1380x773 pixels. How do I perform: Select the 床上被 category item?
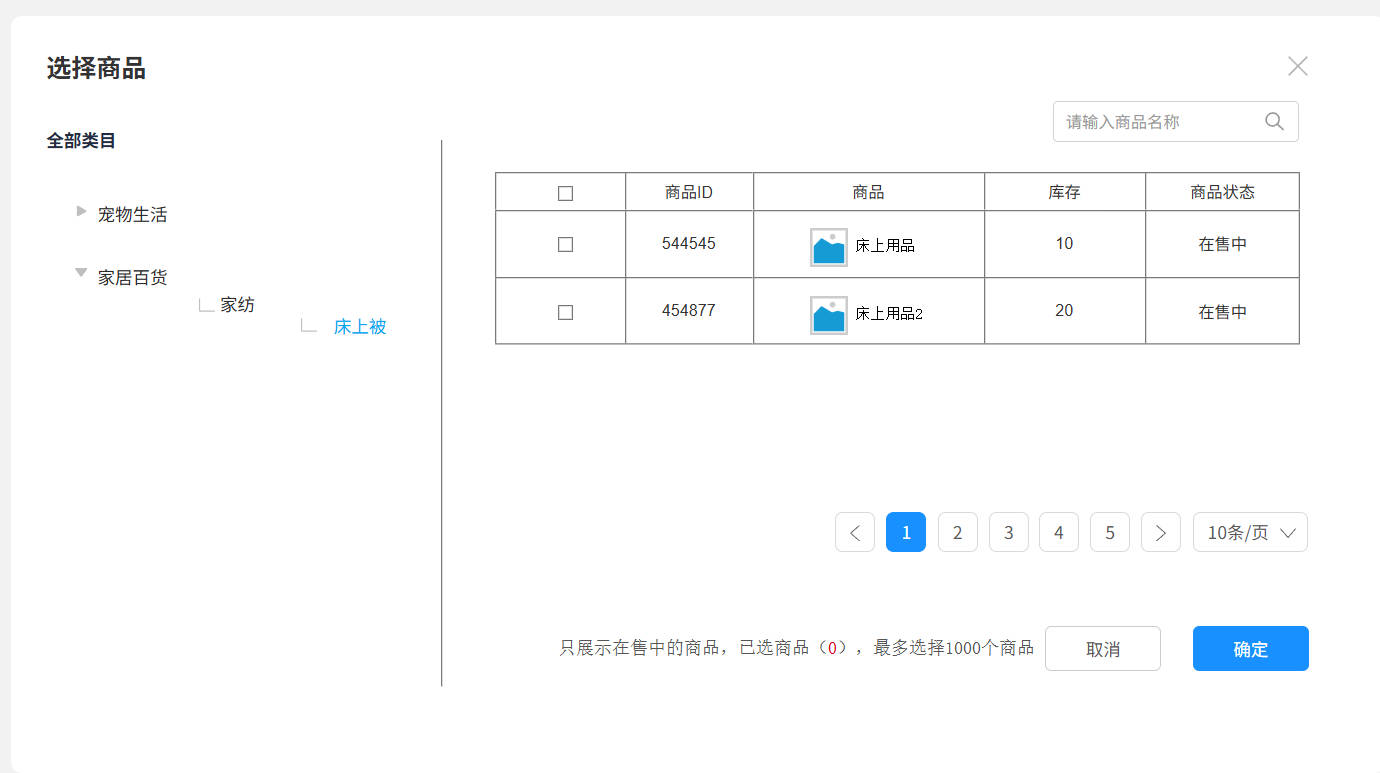click(x=359, y=327)
